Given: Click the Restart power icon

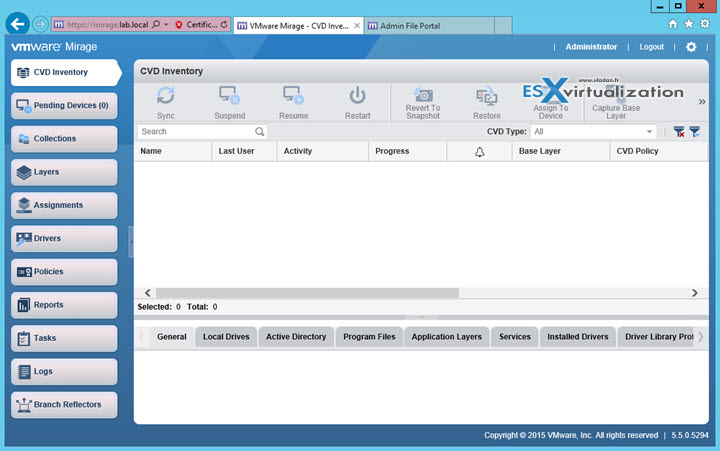Looking at the screenshot, I should [x=357, y=96].
